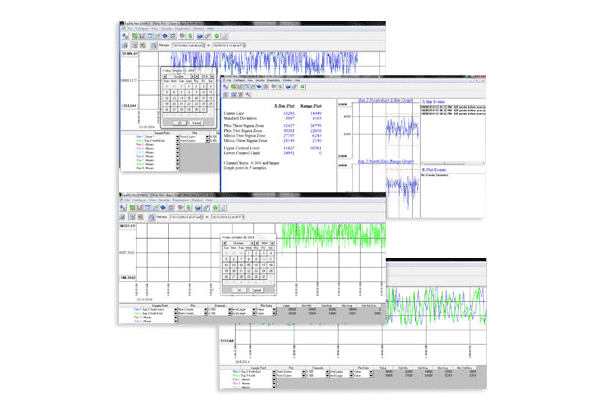
Task: Click red magnifier icon in statistics window second row
Action: [248, 95]
